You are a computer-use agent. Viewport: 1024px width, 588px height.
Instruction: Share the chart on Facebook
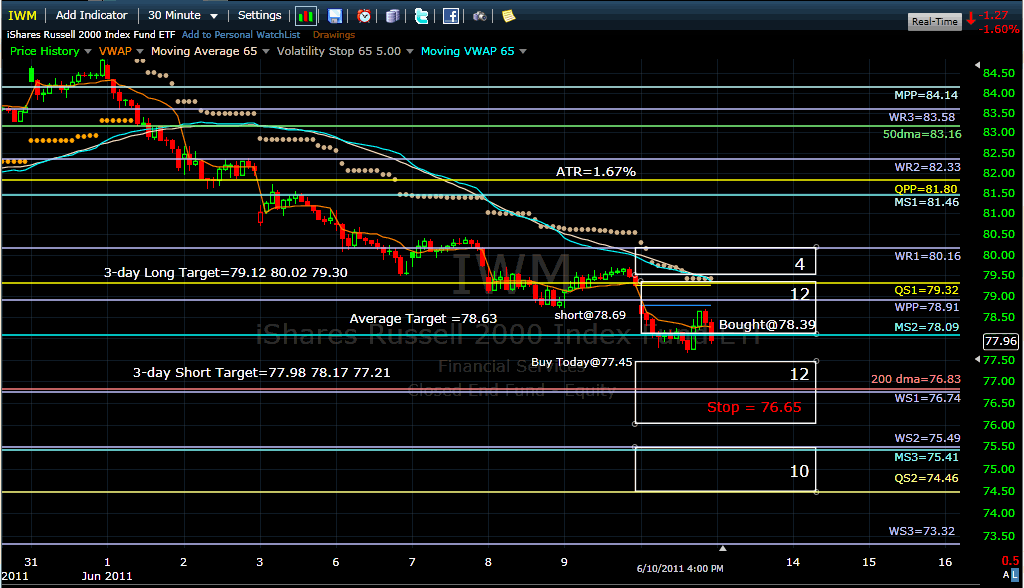[451, 16]
